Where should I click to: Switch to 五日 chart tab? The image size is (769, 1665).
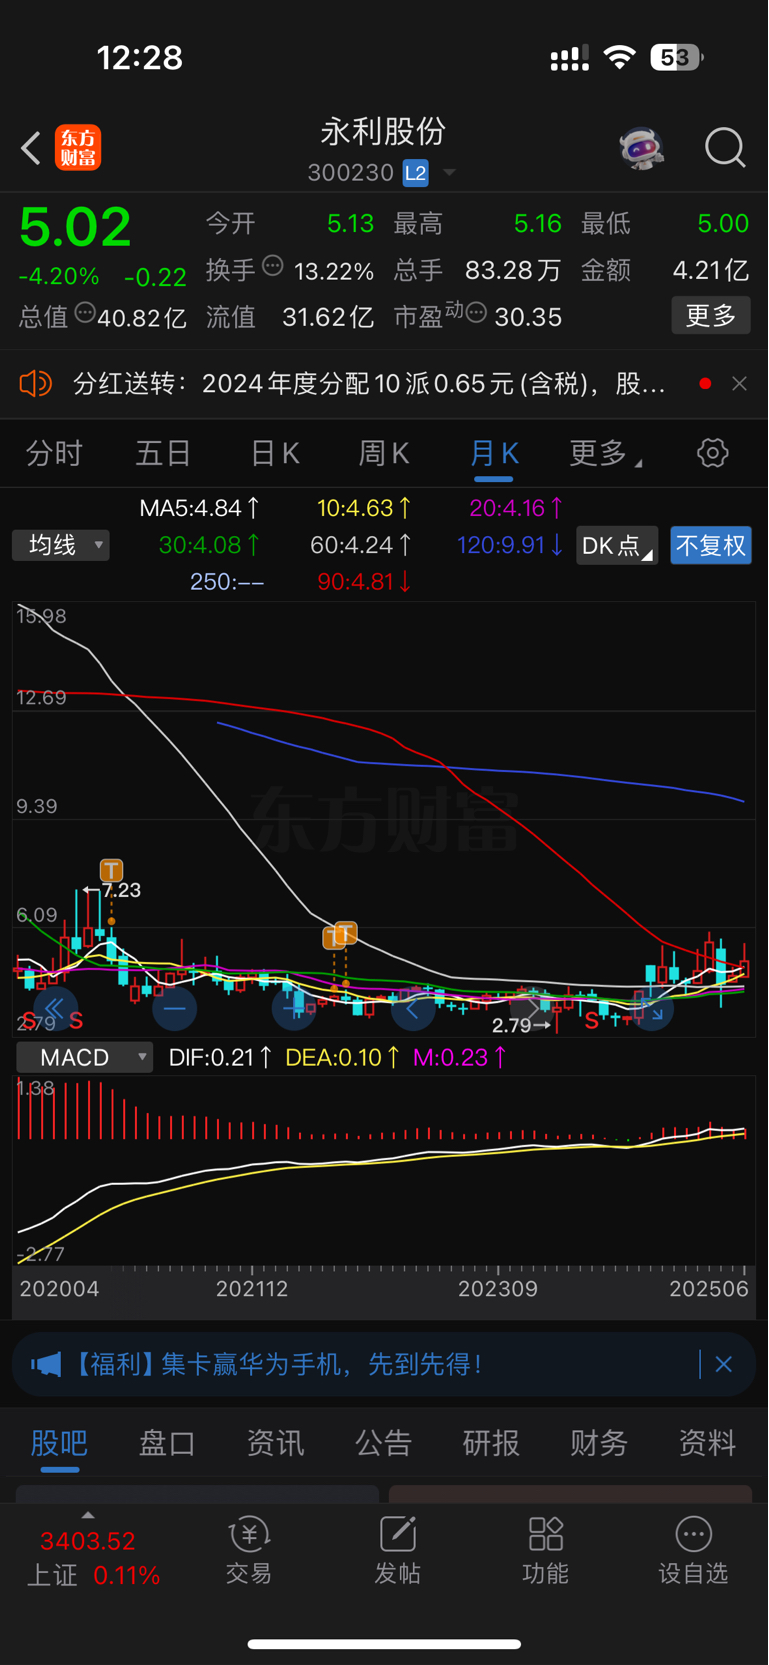(x=163, y=453)
